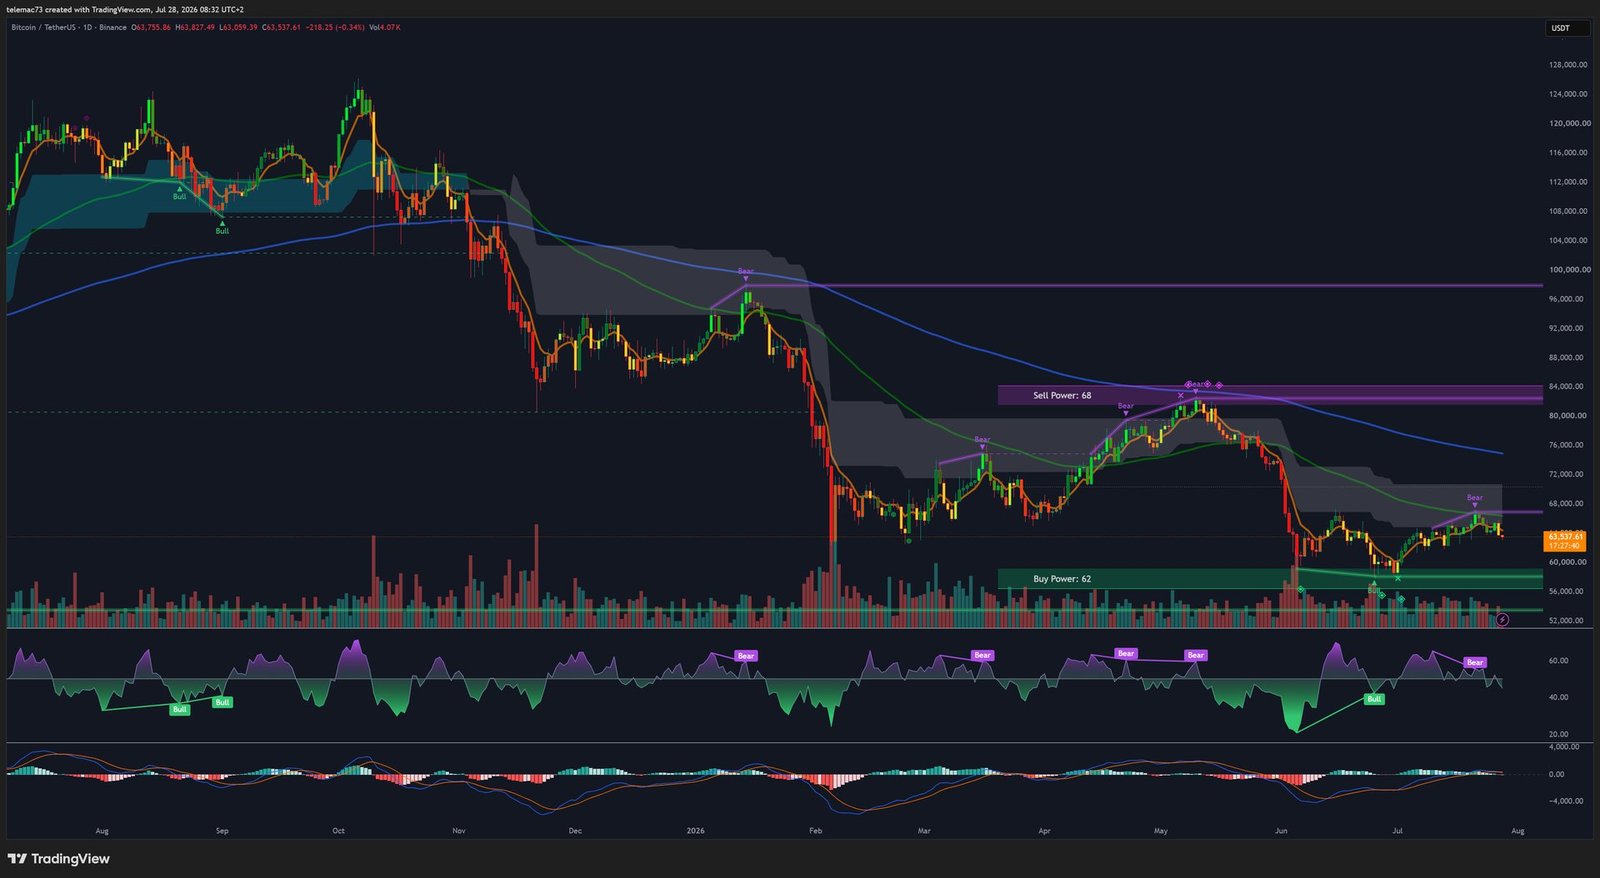Click the 2026 label on time axis
Viewport: 1600px width, 878px height.
[696, 831]
